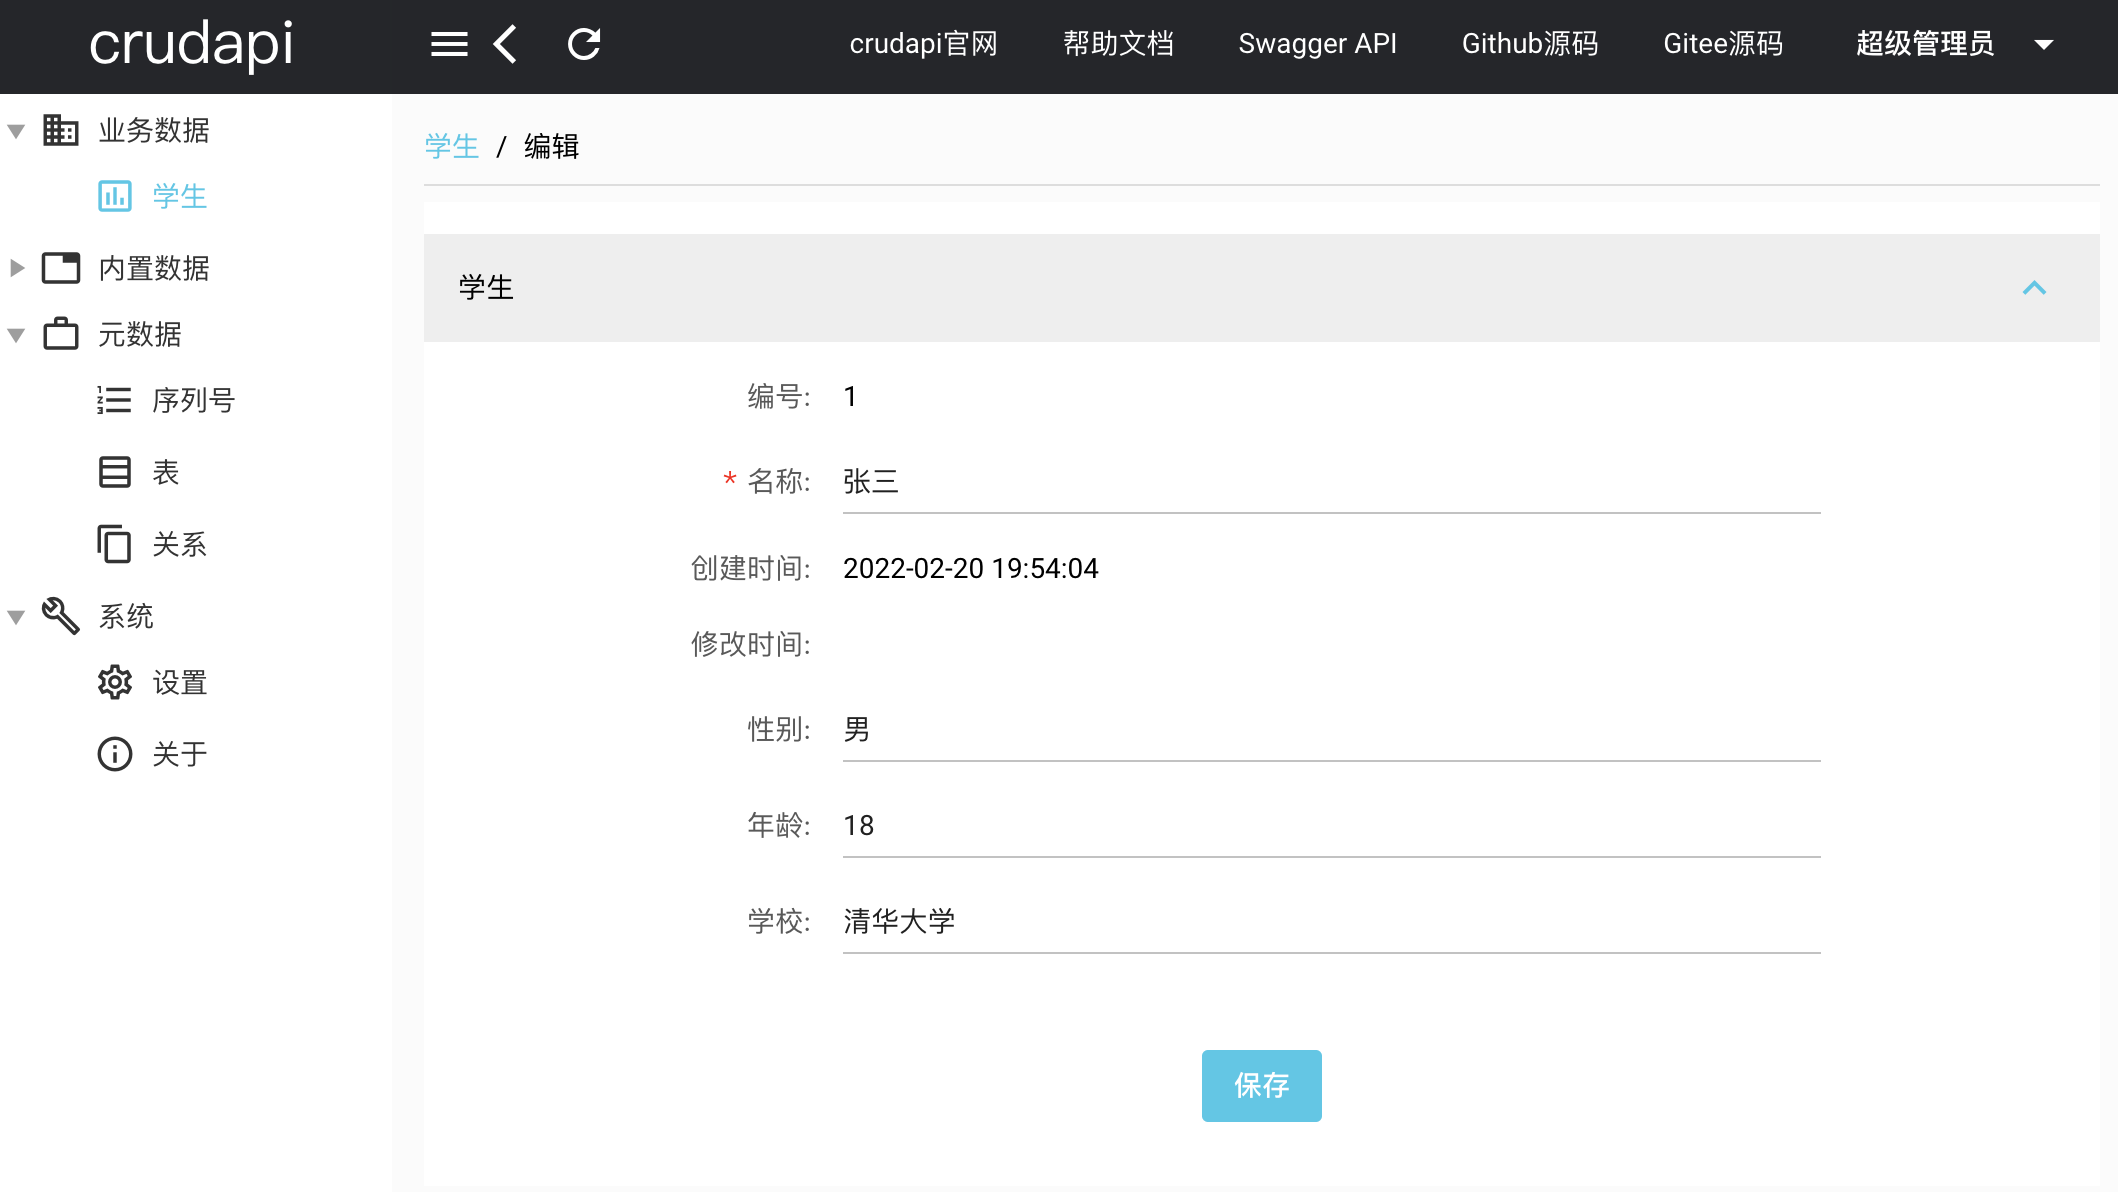This screenshot has height=1192, width=2118.
Task: Click the hamburger menu icon
Action: (x=449, y=44)
